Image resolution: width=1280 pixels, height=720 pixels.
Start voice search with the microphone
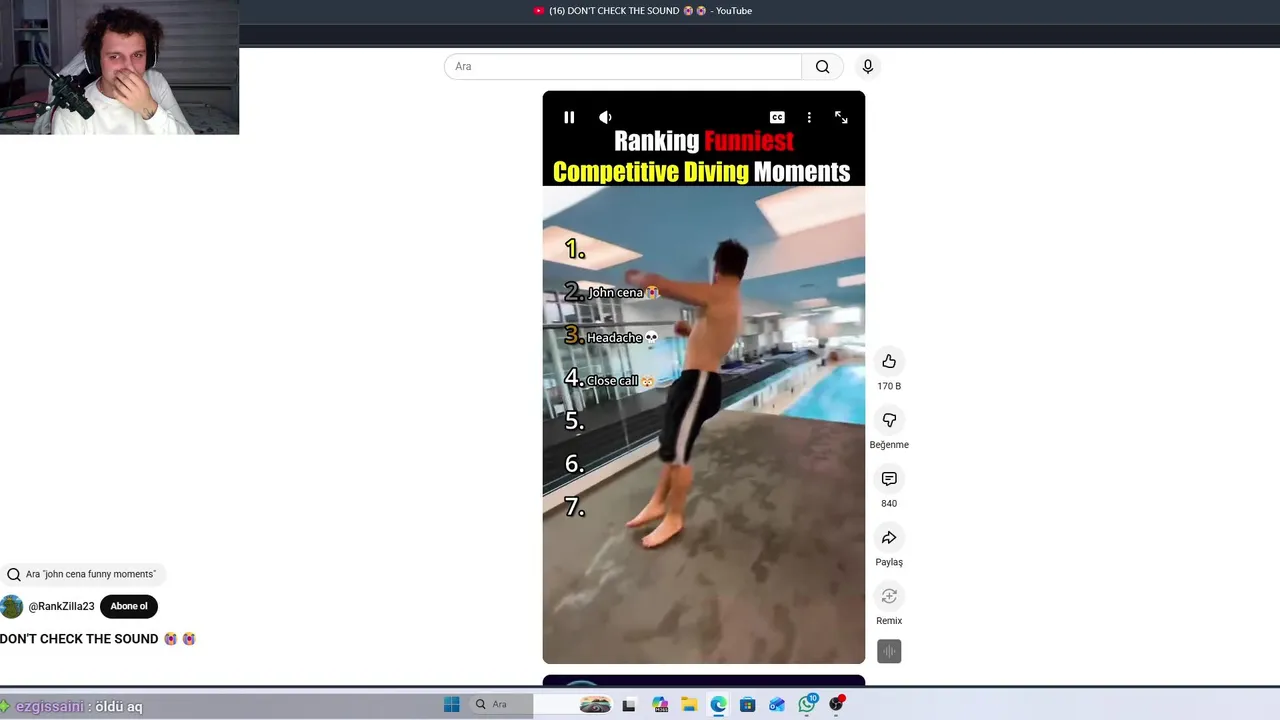(868, 66)
